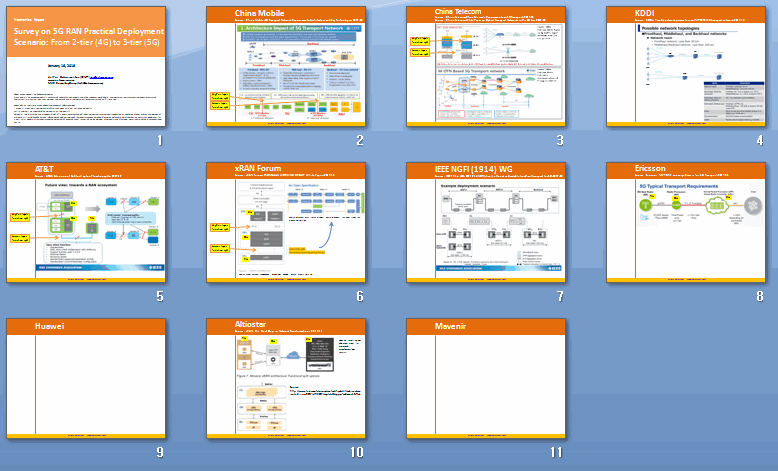The width and height of the screenshot is (778, 471).
Task: Click the 'Altiostar' slide title text
Action: click(250, 324)
